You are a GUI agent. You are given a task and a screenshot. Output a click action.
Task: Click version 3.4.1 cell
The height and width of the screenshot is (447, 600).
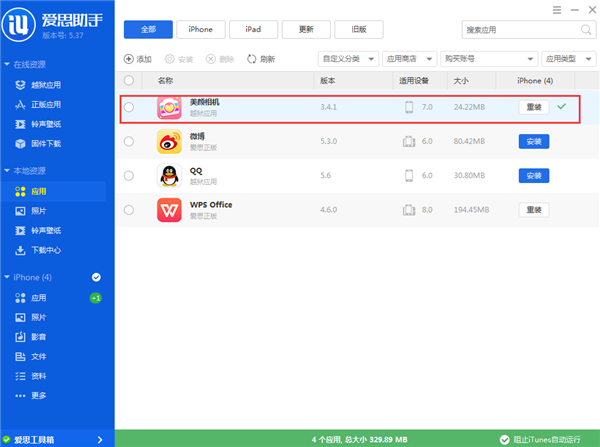[329, 107]
